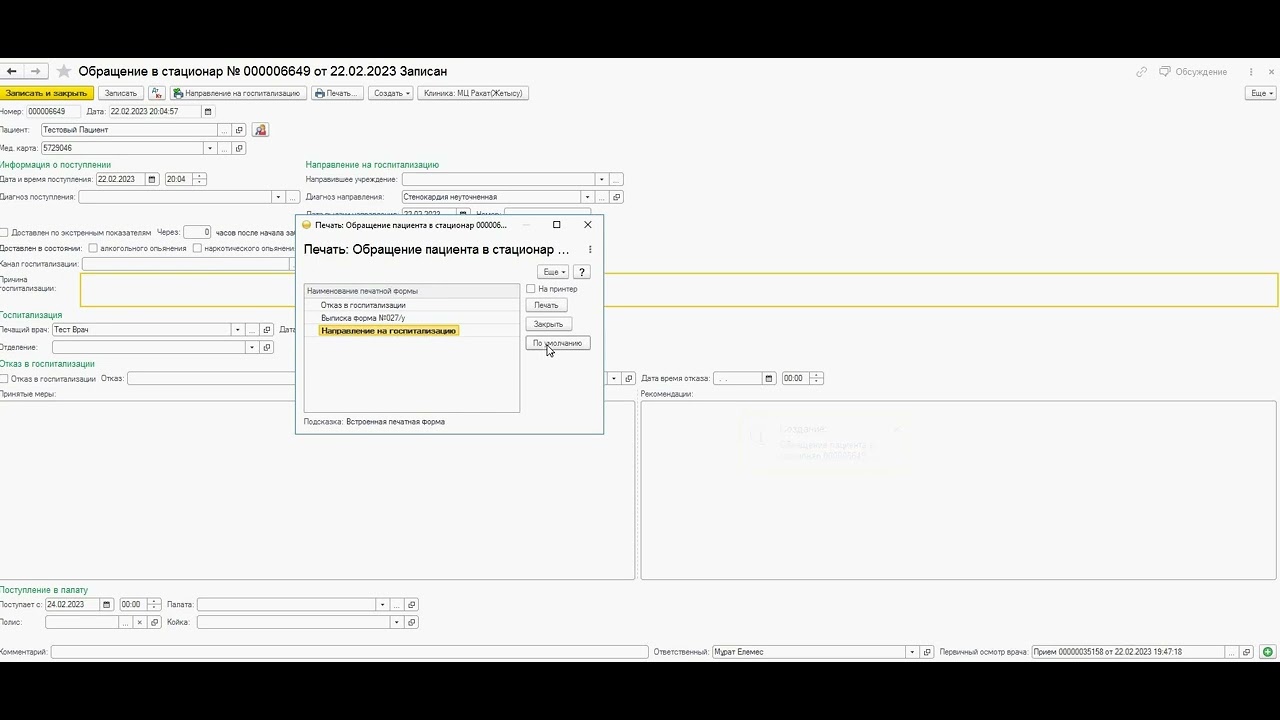
Task: Expand Диагноз поступления dropdown
Action: click(278, 197)
